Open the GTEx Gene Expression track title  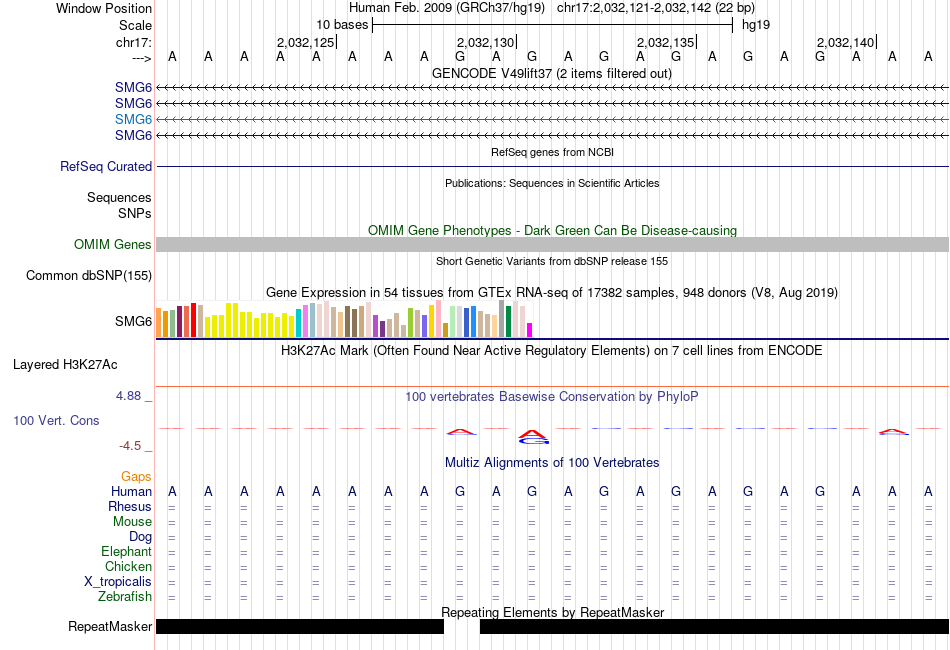(x=552, y=293)
